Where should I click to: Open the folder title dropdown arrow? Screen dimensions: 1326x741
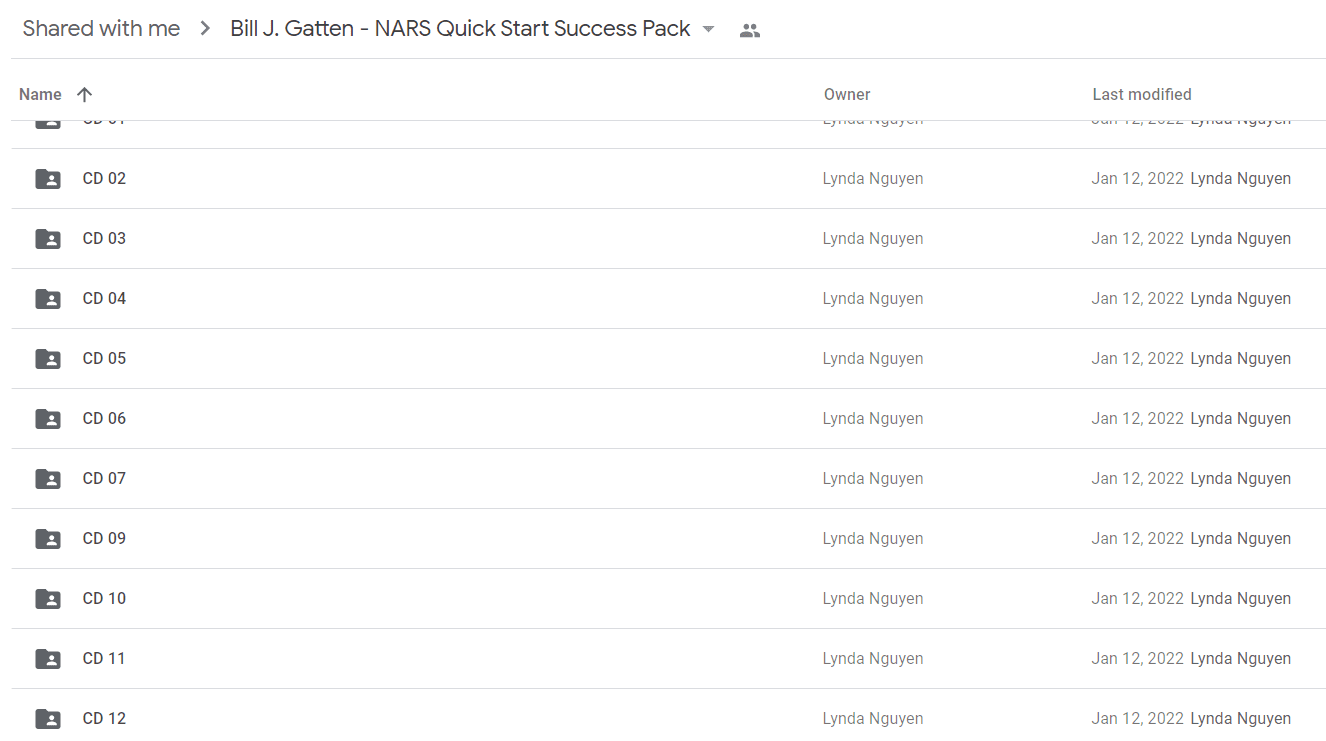[708, 29]
